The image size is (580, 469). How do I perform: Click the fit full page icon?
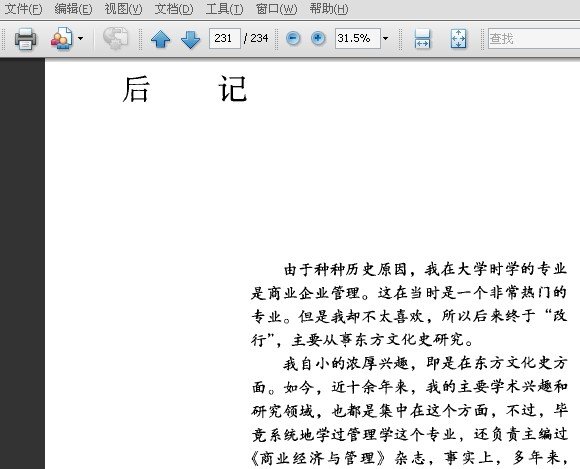(458, 38)
